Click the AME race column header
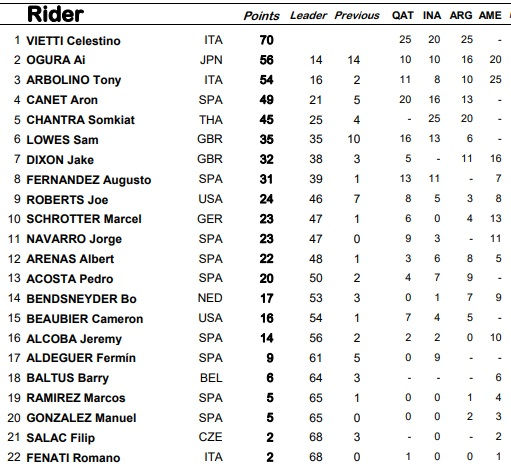 click(x=490, y=15)
